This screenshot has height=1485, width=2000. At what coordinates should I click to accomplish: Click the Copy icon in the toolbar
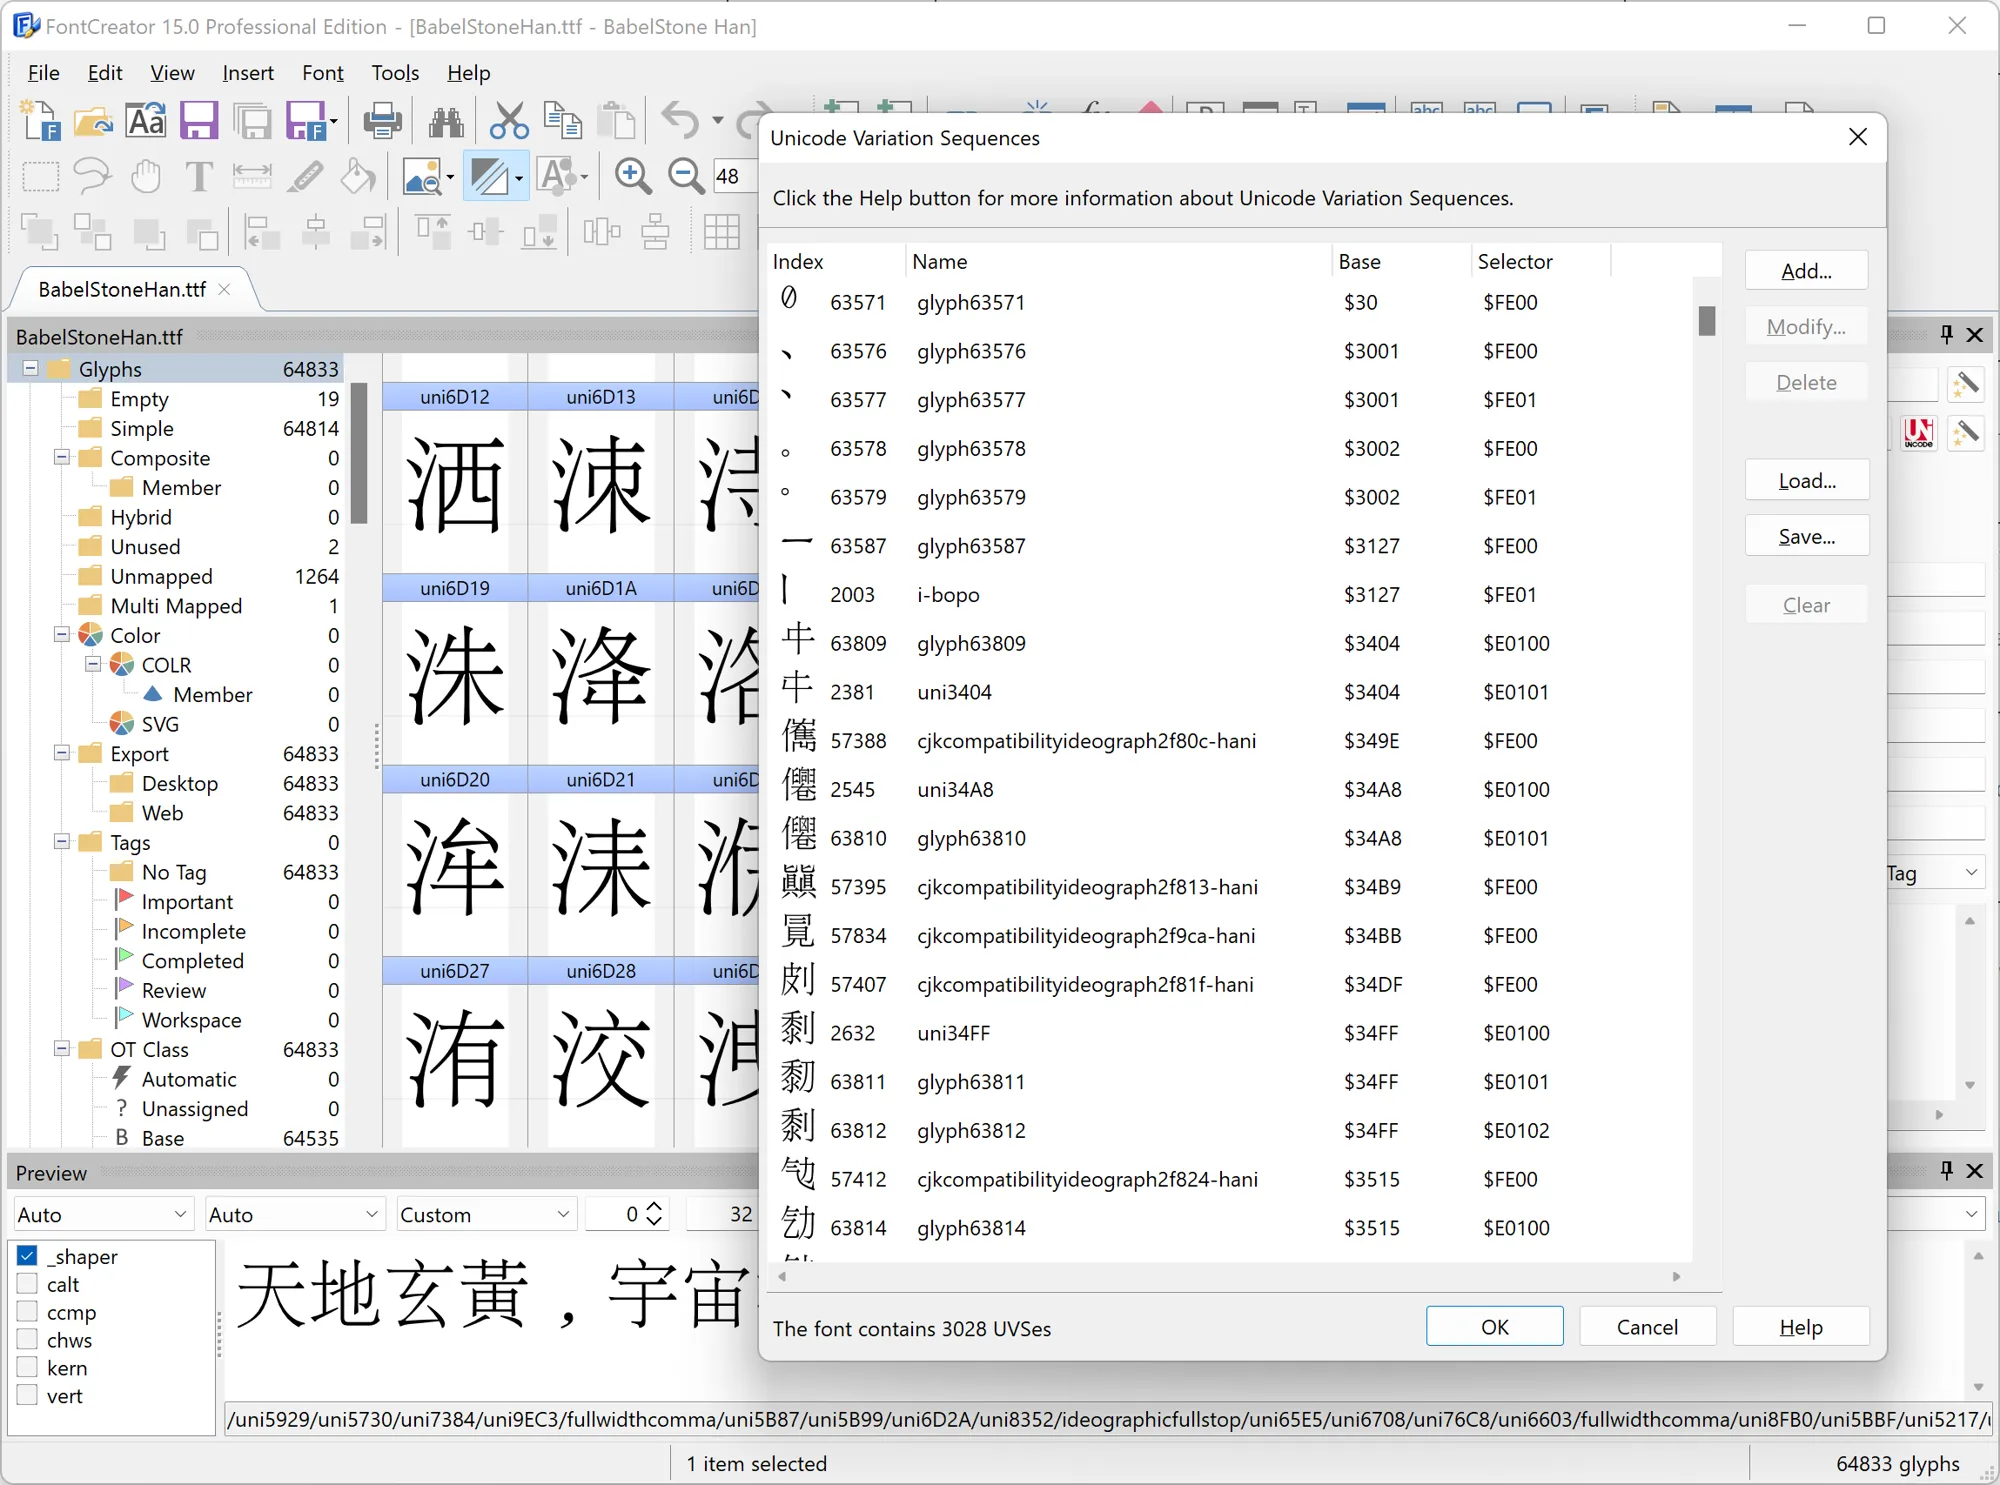coord(562,121)
